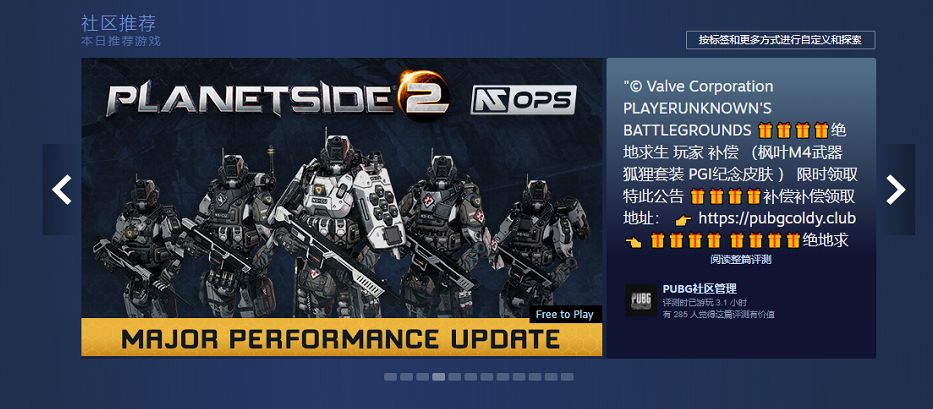Click the pointing-hand emoji before the URL
Viewport: 933px width, 409px height.
684,220
